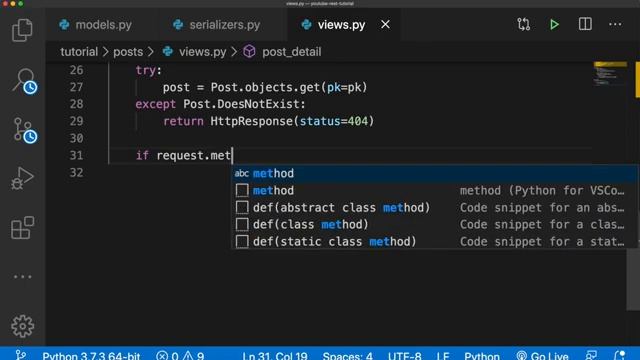Close the views.py tab
This screenshot has height=360, width=640.
pyautogui.click(x=385, y=24)
